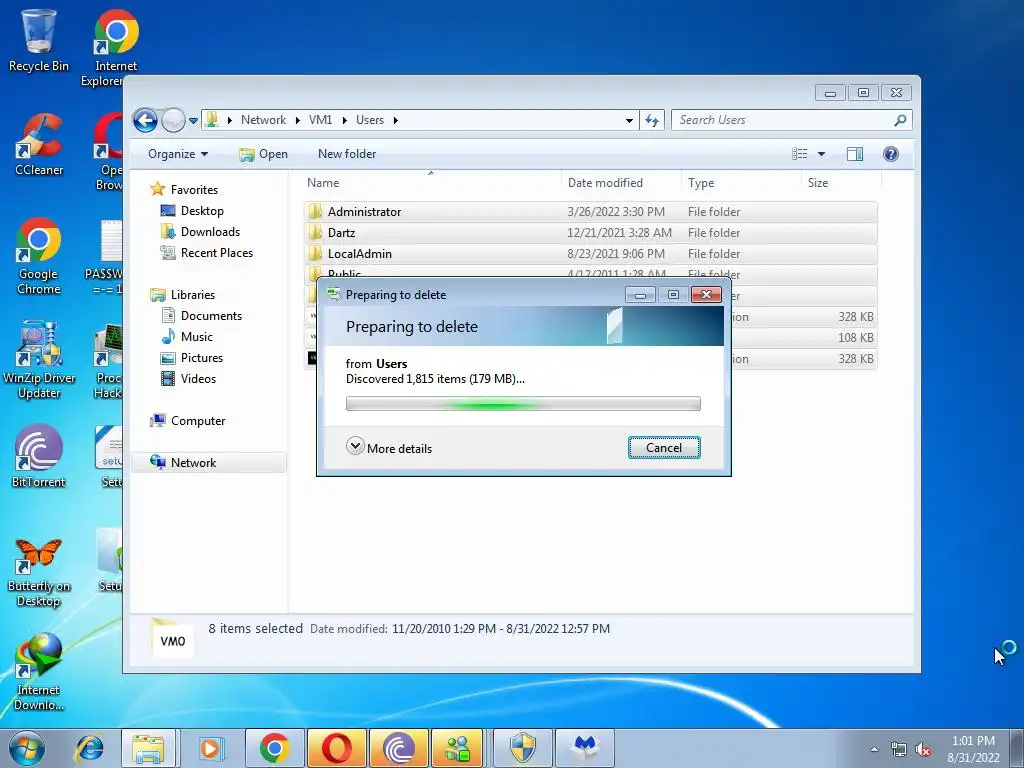Screen dimensions: 1024x768
Task: Click the search magnifier icon
Action: [x=900, y=120]
